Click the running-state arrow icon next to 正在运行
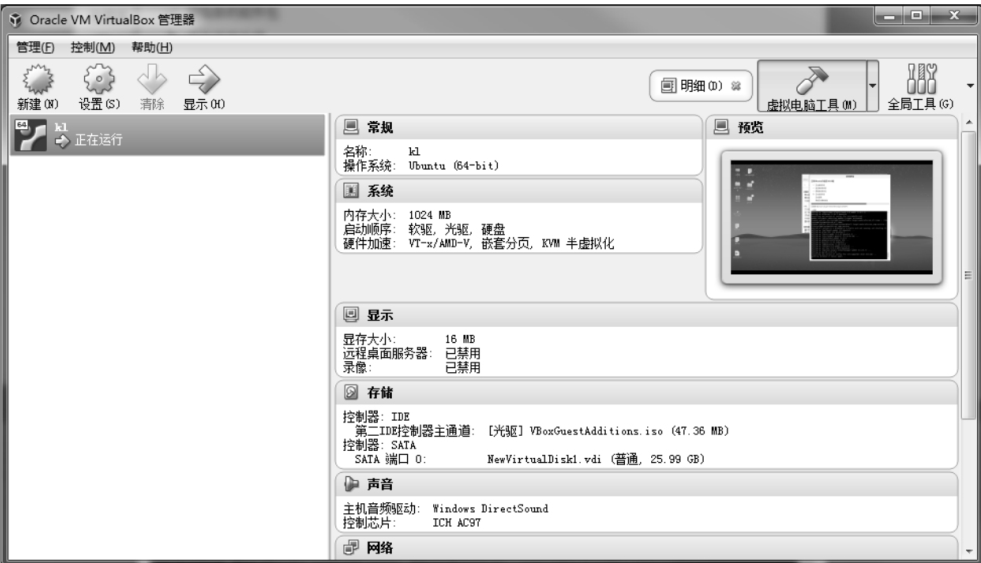This screenshot has width=981, height=563. point(62,141)
